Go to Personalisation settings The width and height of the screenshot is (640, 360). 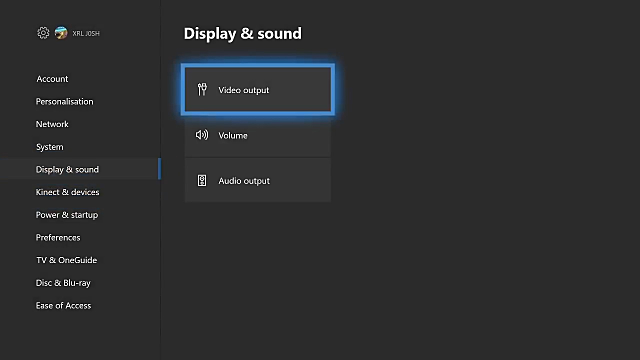click(x=64, y=101)
